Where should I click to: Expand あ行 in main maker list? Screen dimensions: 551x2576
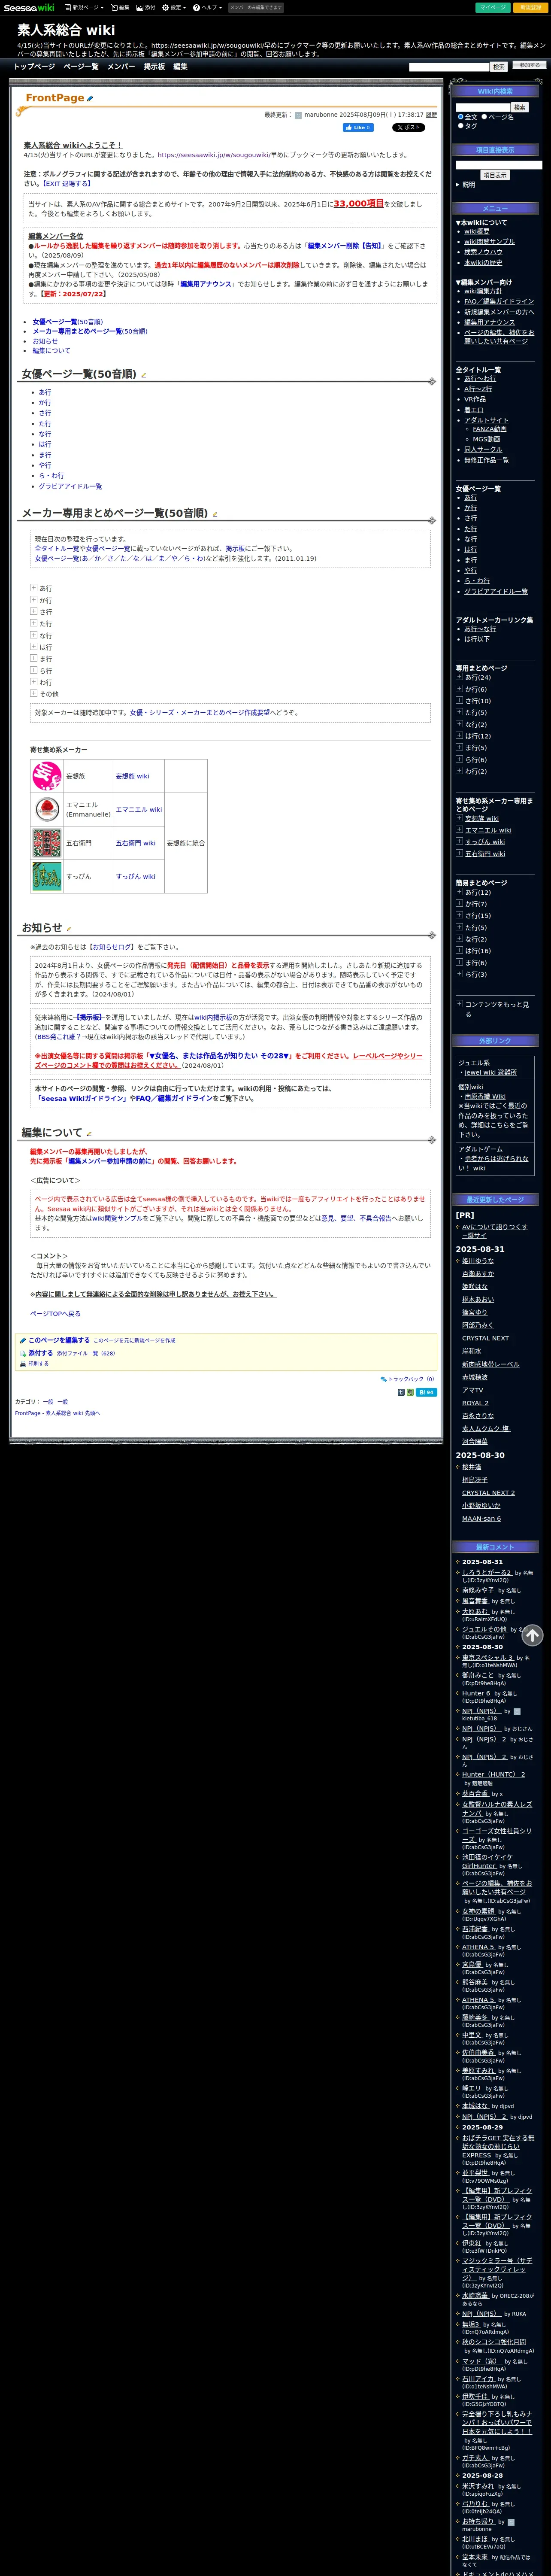click(33, 588)
